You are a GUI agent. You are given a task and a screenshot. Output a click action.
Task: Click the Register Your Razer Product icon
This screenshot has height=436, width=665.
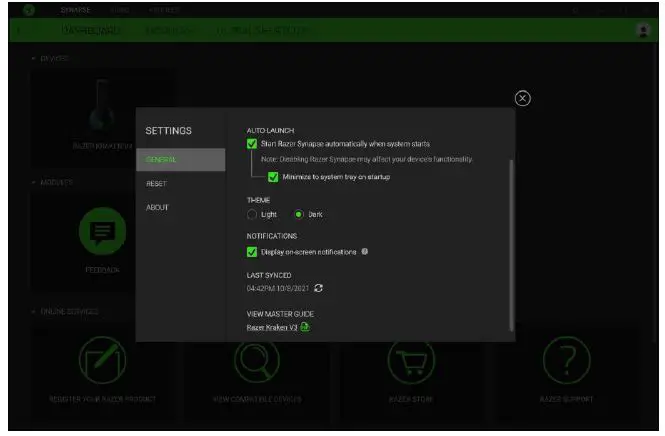pyautogui.click(x=102, y=360)
